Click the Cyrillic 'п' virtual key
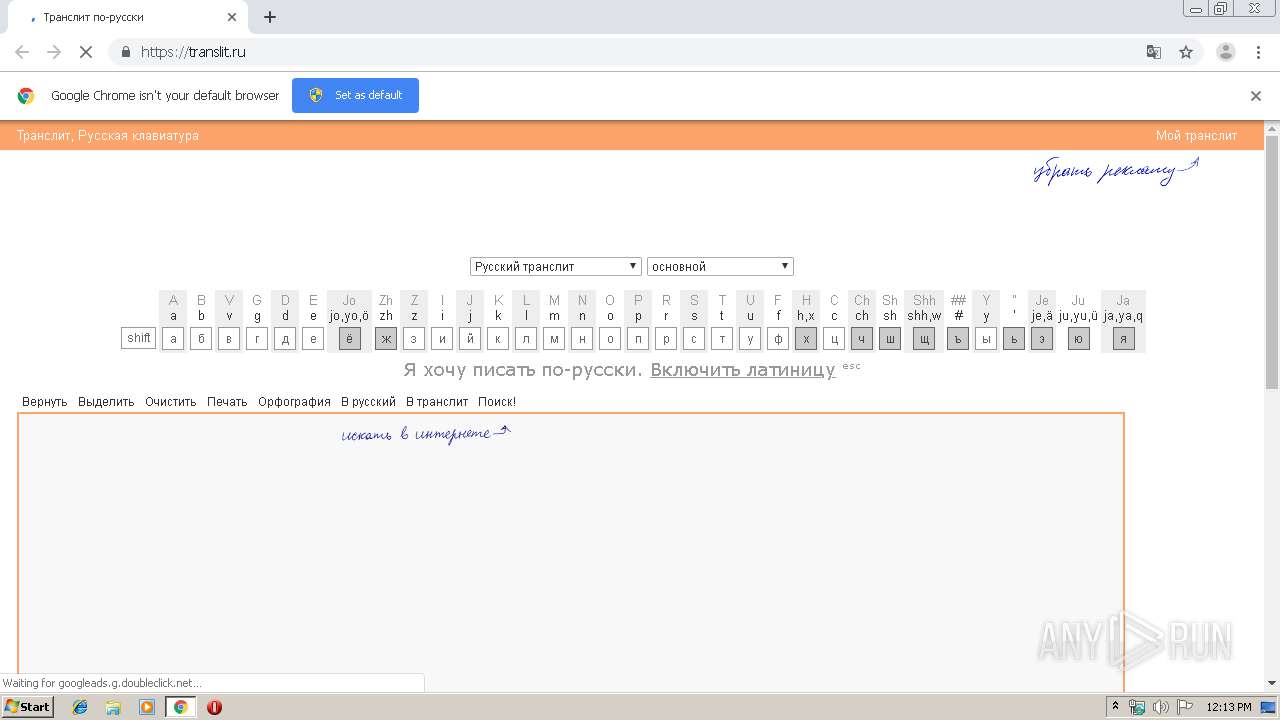Image resolution: width=1280 pixels, height=720 pixels. [x=638, y=338]
